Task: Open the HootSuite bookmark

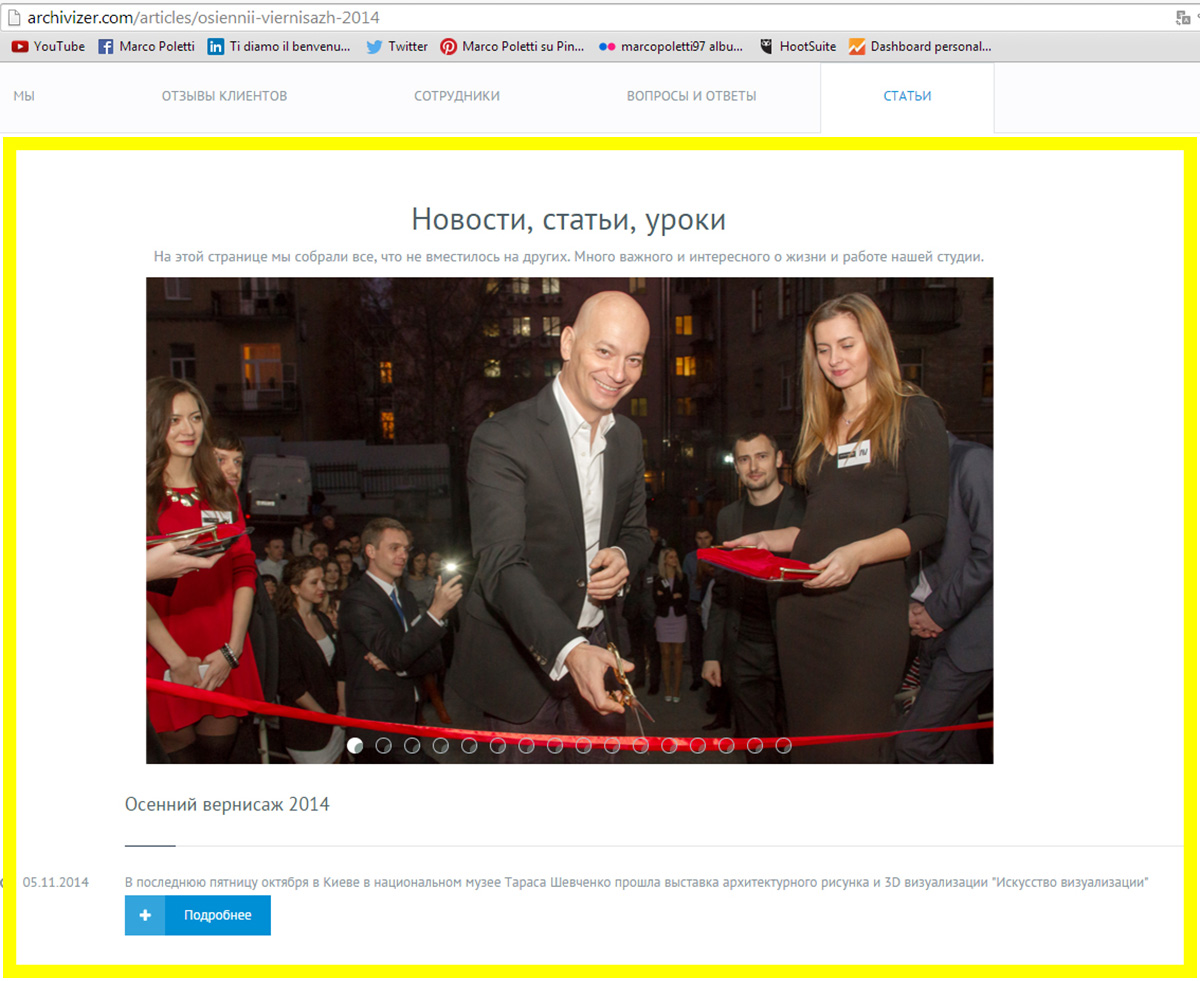Action: point(798,46)
